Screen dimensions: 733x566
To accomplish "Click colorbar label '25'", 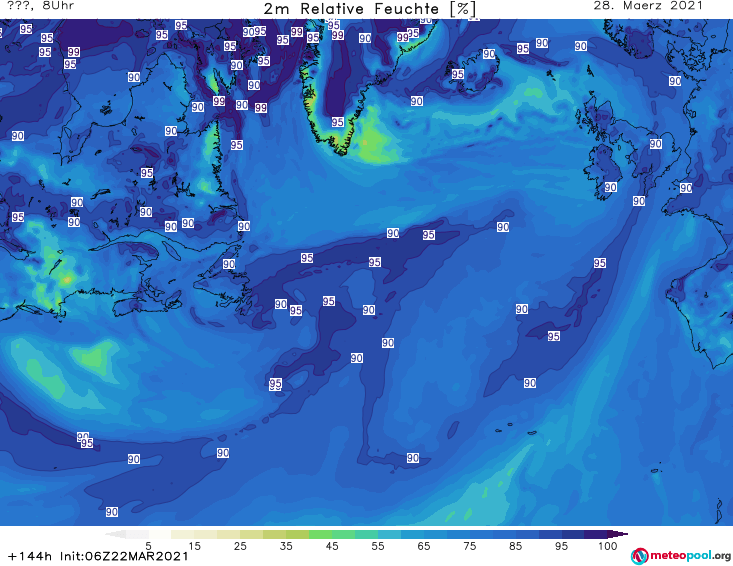I will (240, 546).
